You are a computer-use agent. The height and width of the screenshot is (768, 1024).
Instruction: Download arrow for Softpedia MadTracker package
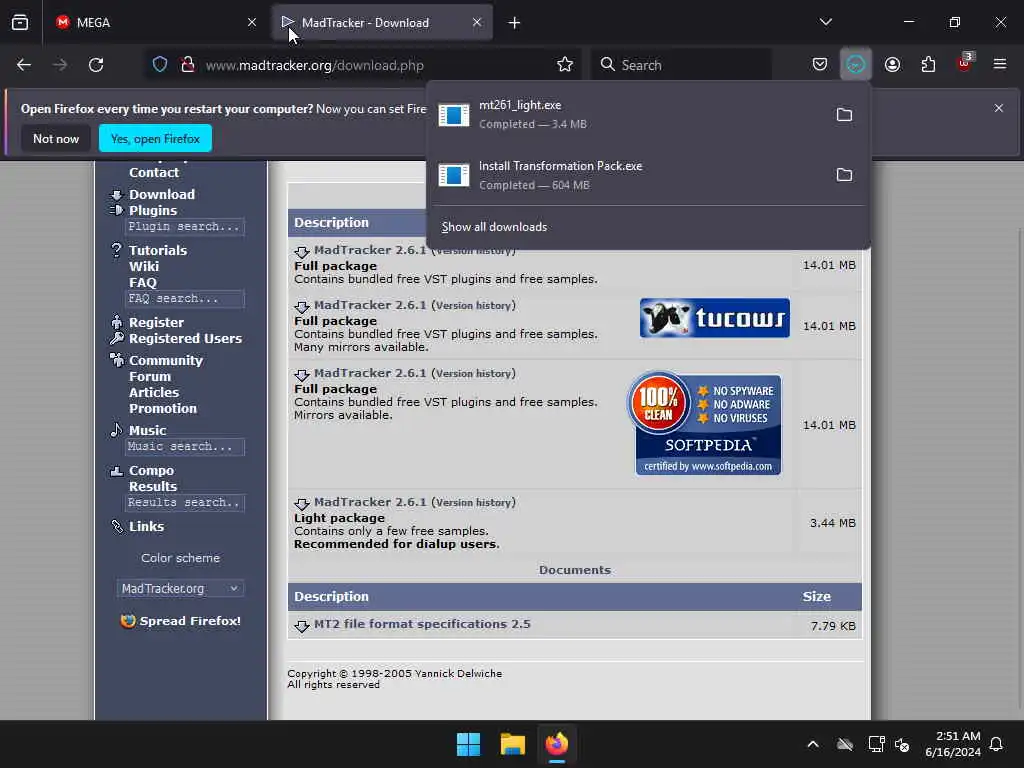(x=301, y=375)
